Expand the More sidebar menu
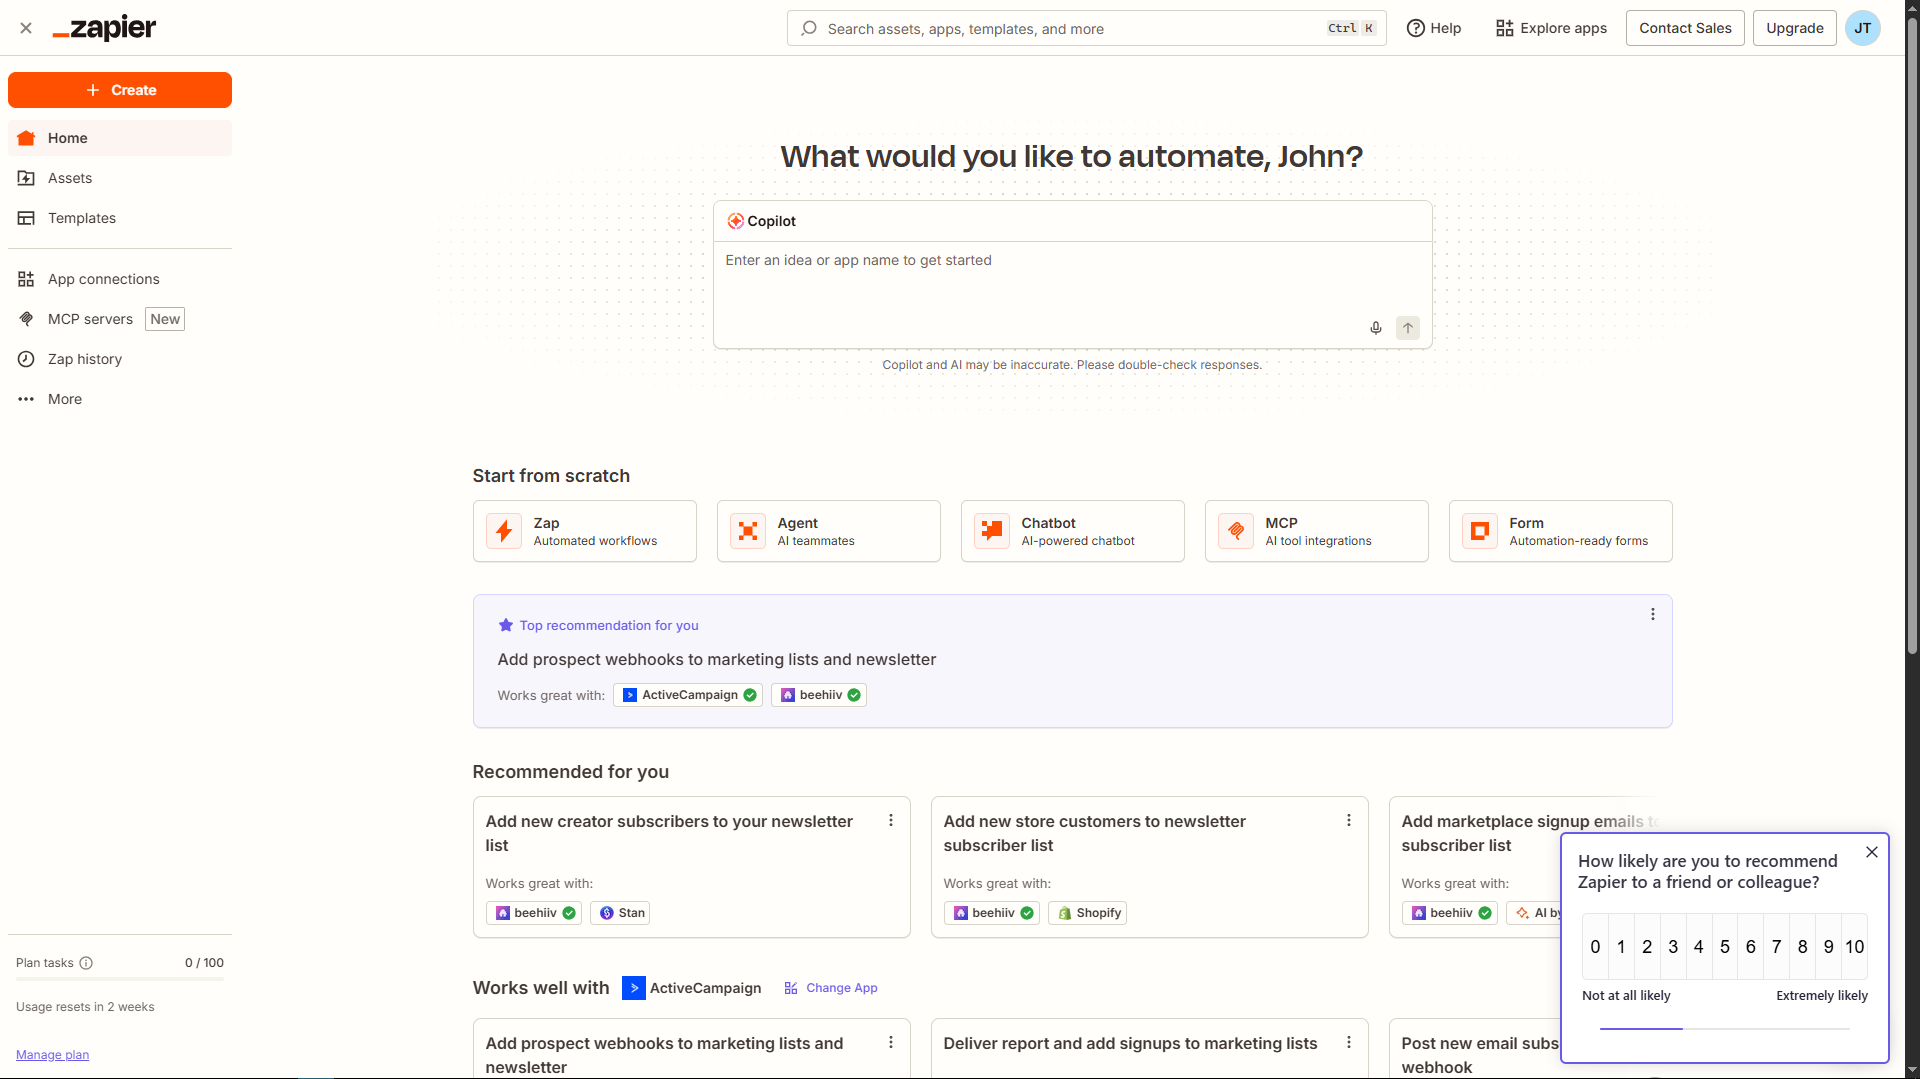Viewport: 1920px width, 1079px height. point(120,399)
